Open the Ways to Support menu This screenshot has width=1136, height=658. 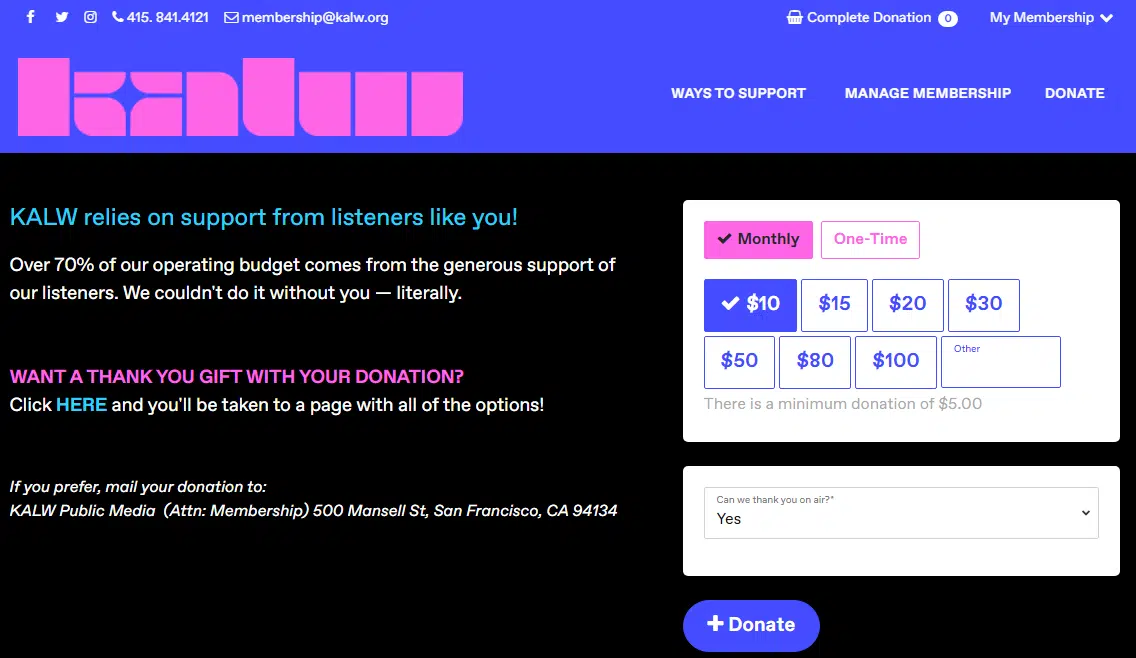pos(738,93)
